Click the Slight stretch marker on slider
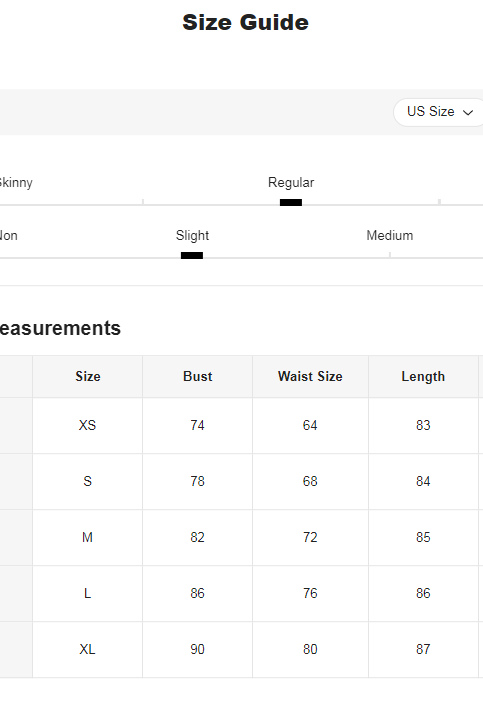The height and width of the screenshot is (721, 483). pos(192,255)
